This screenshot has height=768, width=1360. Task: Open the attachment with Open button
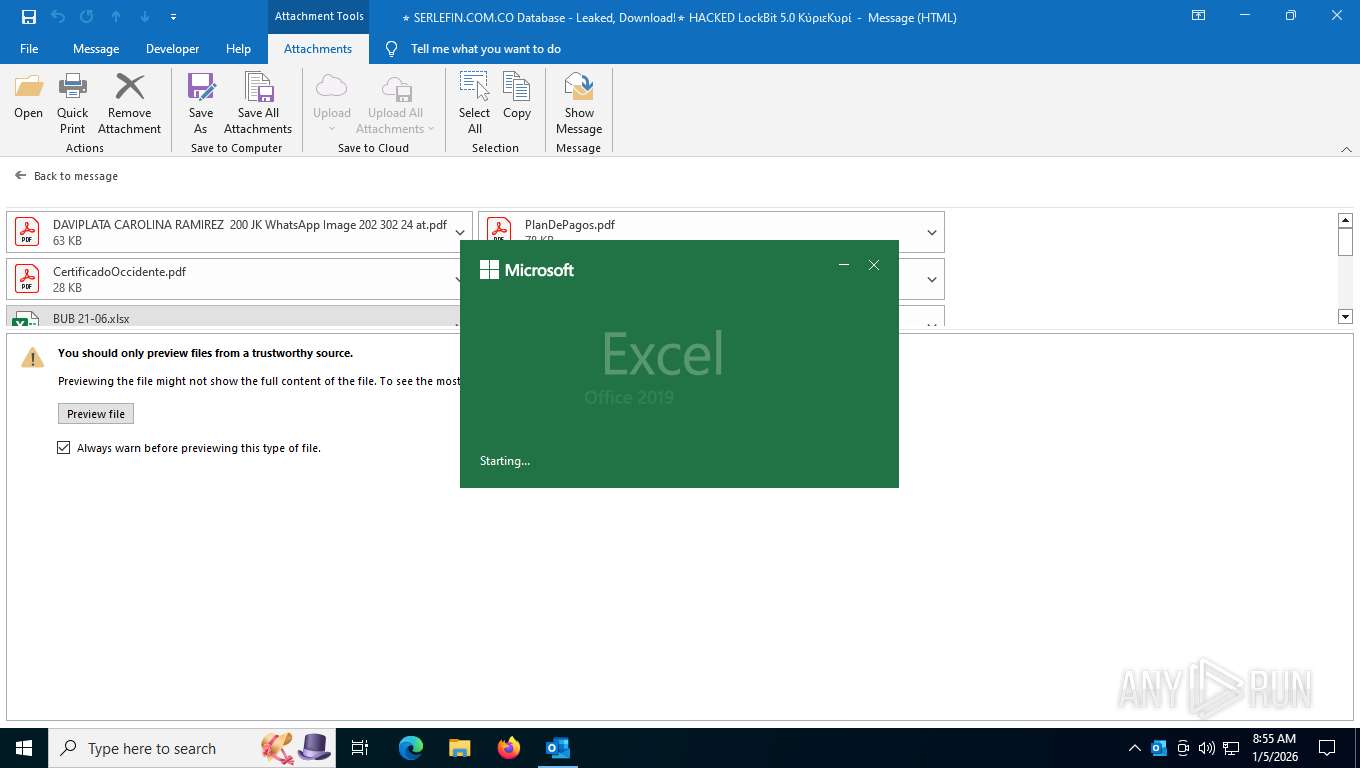(29, 97)
